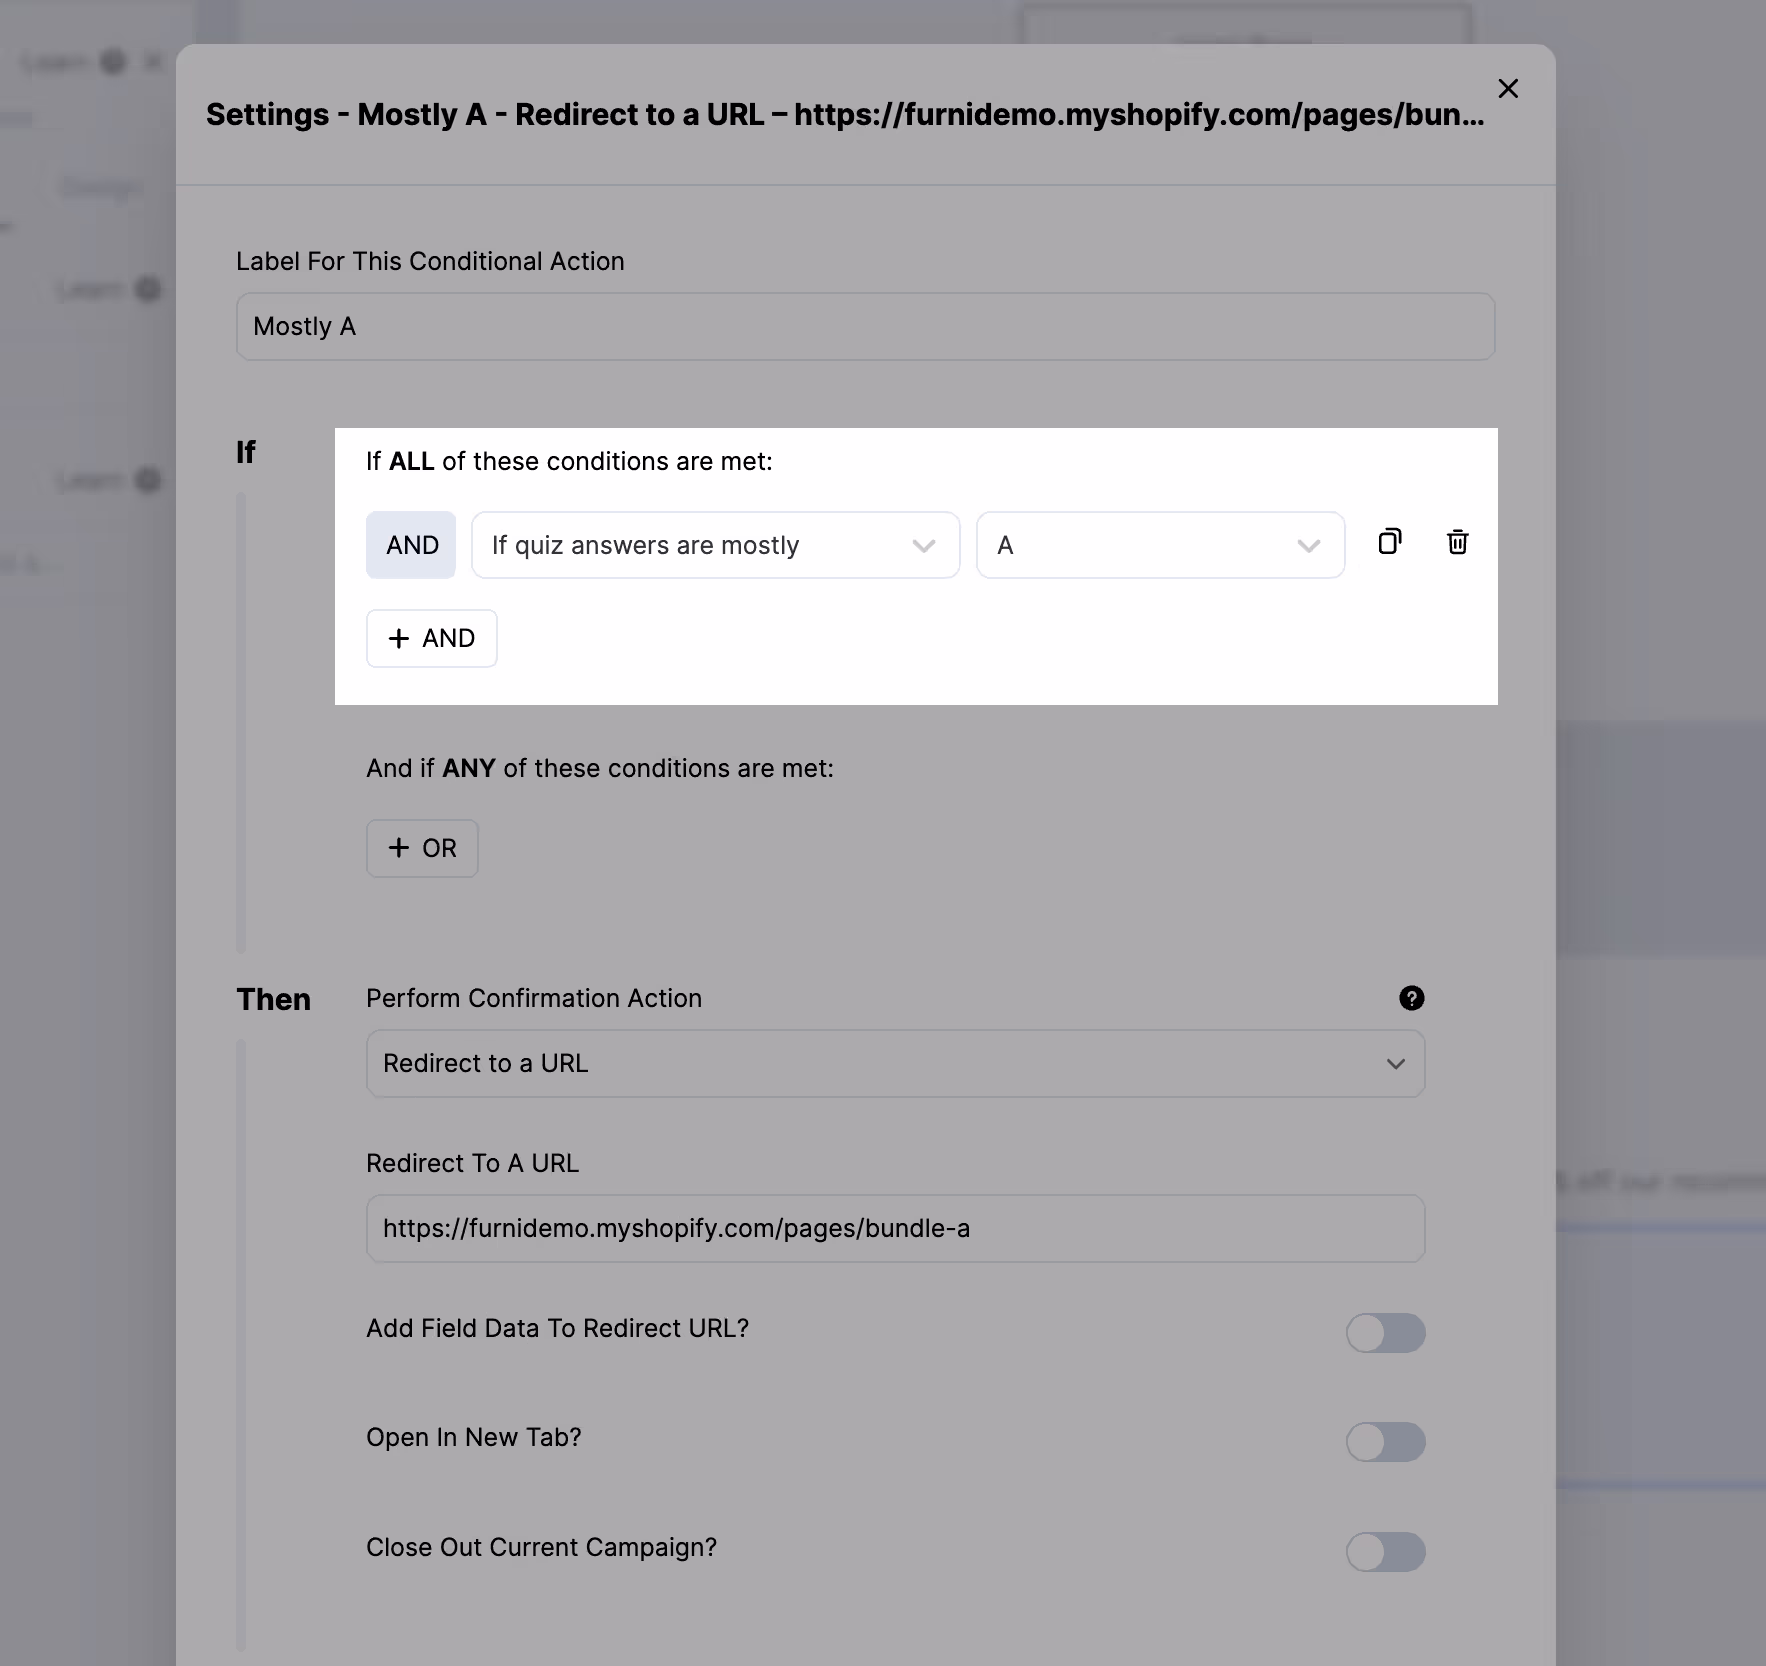Edit the Mostly A label field
The image size is (1766, 1666).
(x=865, y=326)
